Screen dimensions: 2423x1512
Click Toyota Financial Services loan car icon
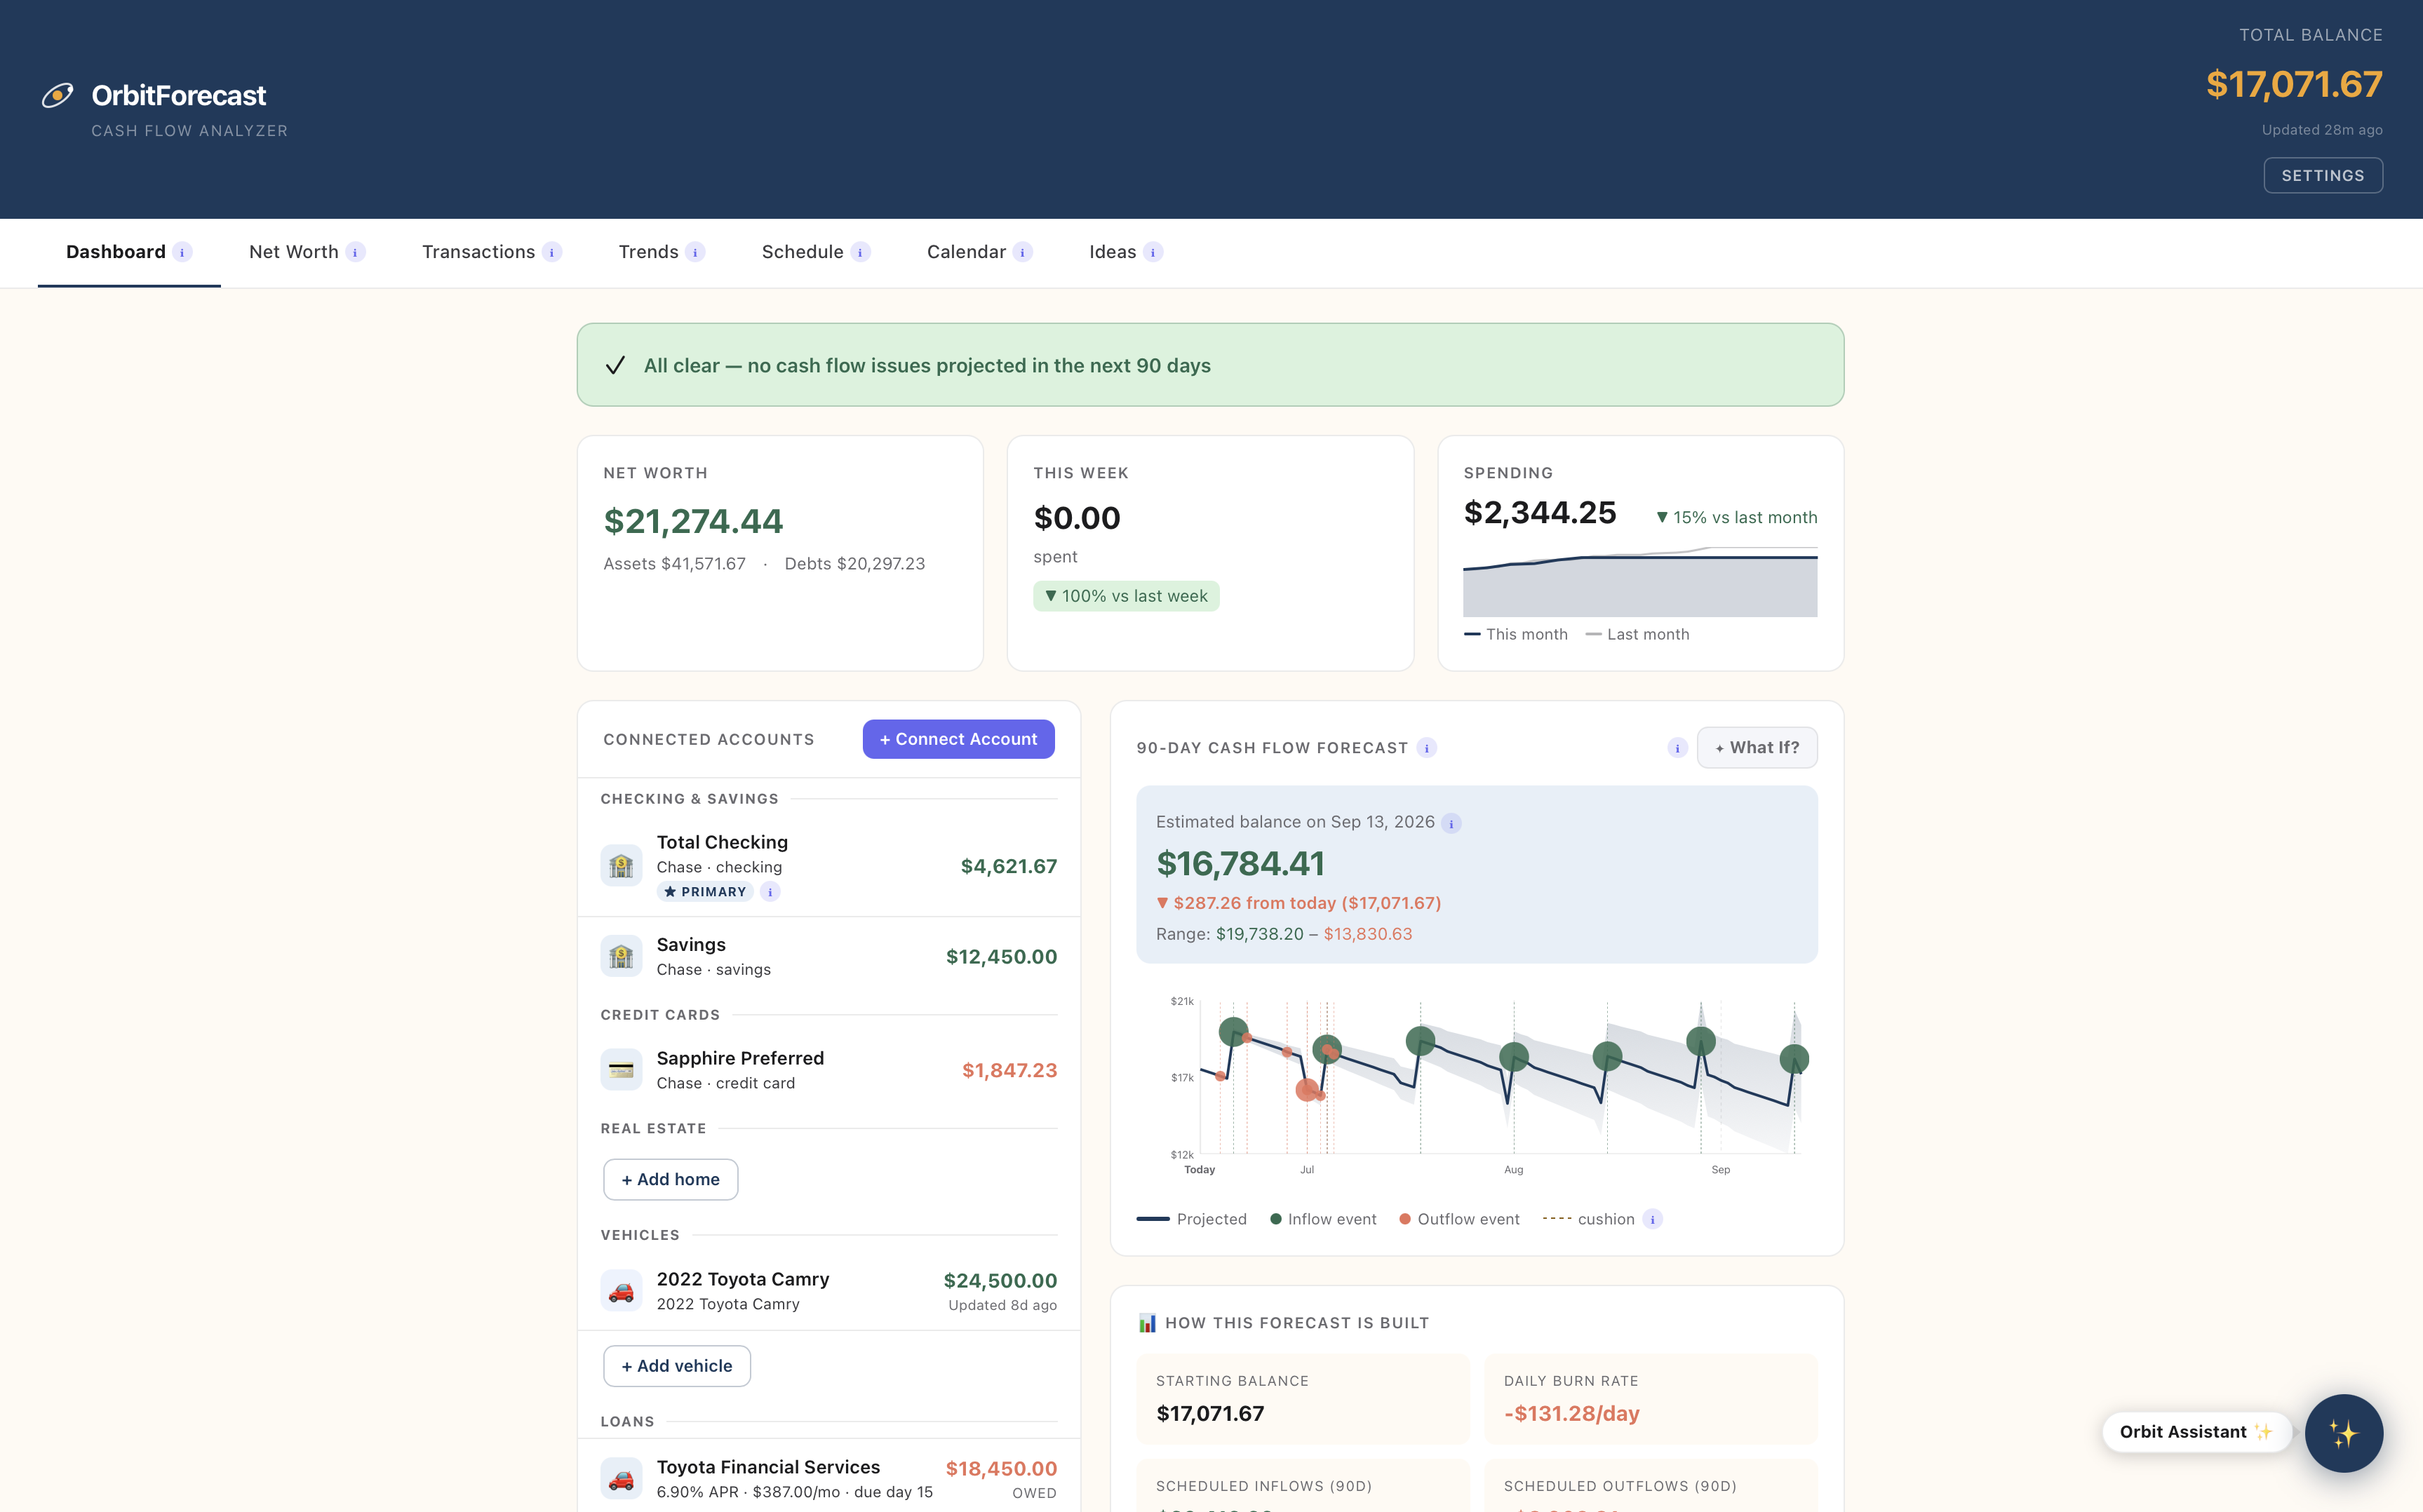621,1479
